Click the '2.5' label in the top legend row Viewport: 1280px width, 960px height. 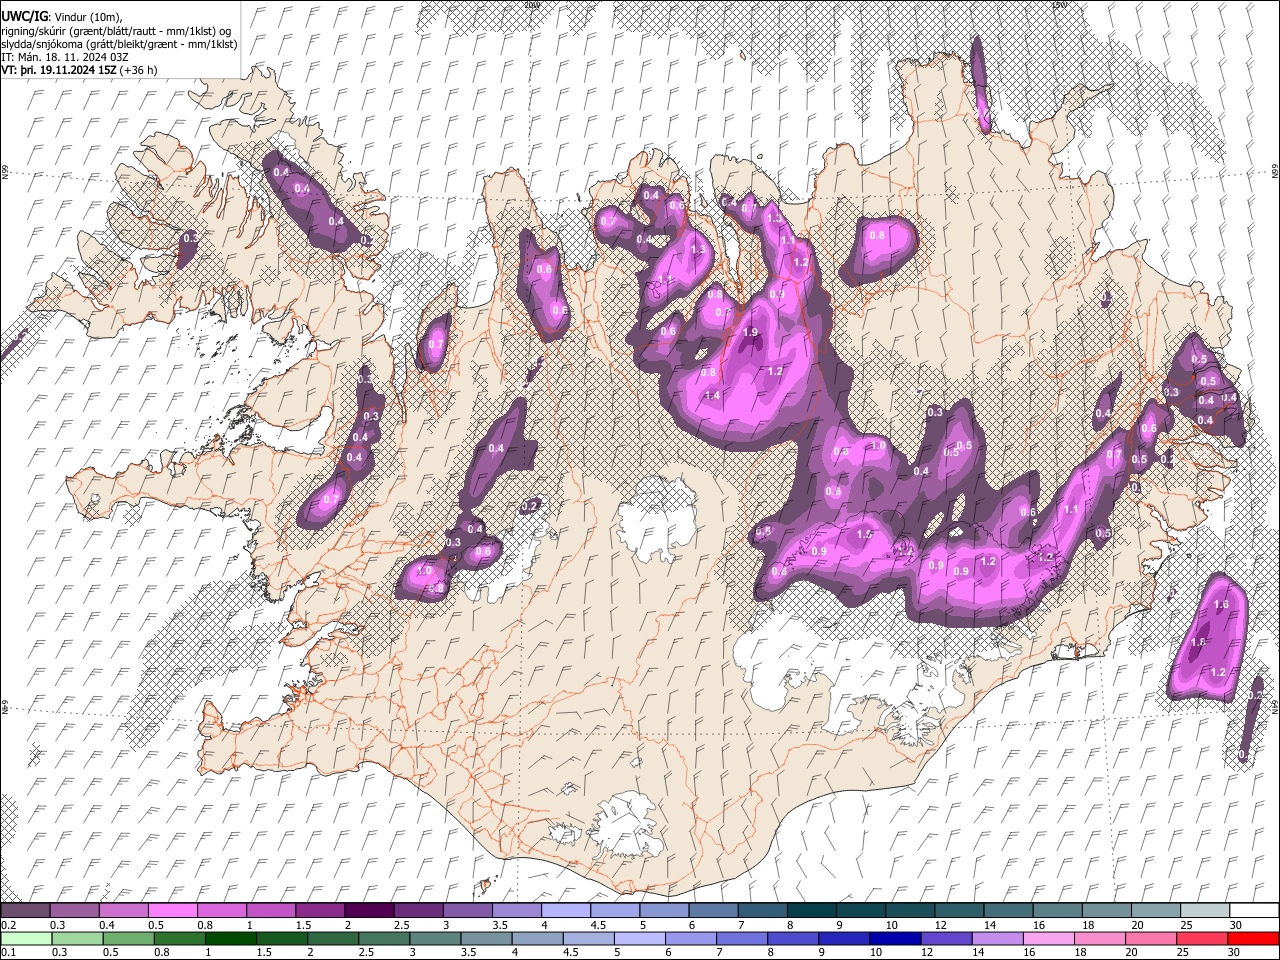401,925
